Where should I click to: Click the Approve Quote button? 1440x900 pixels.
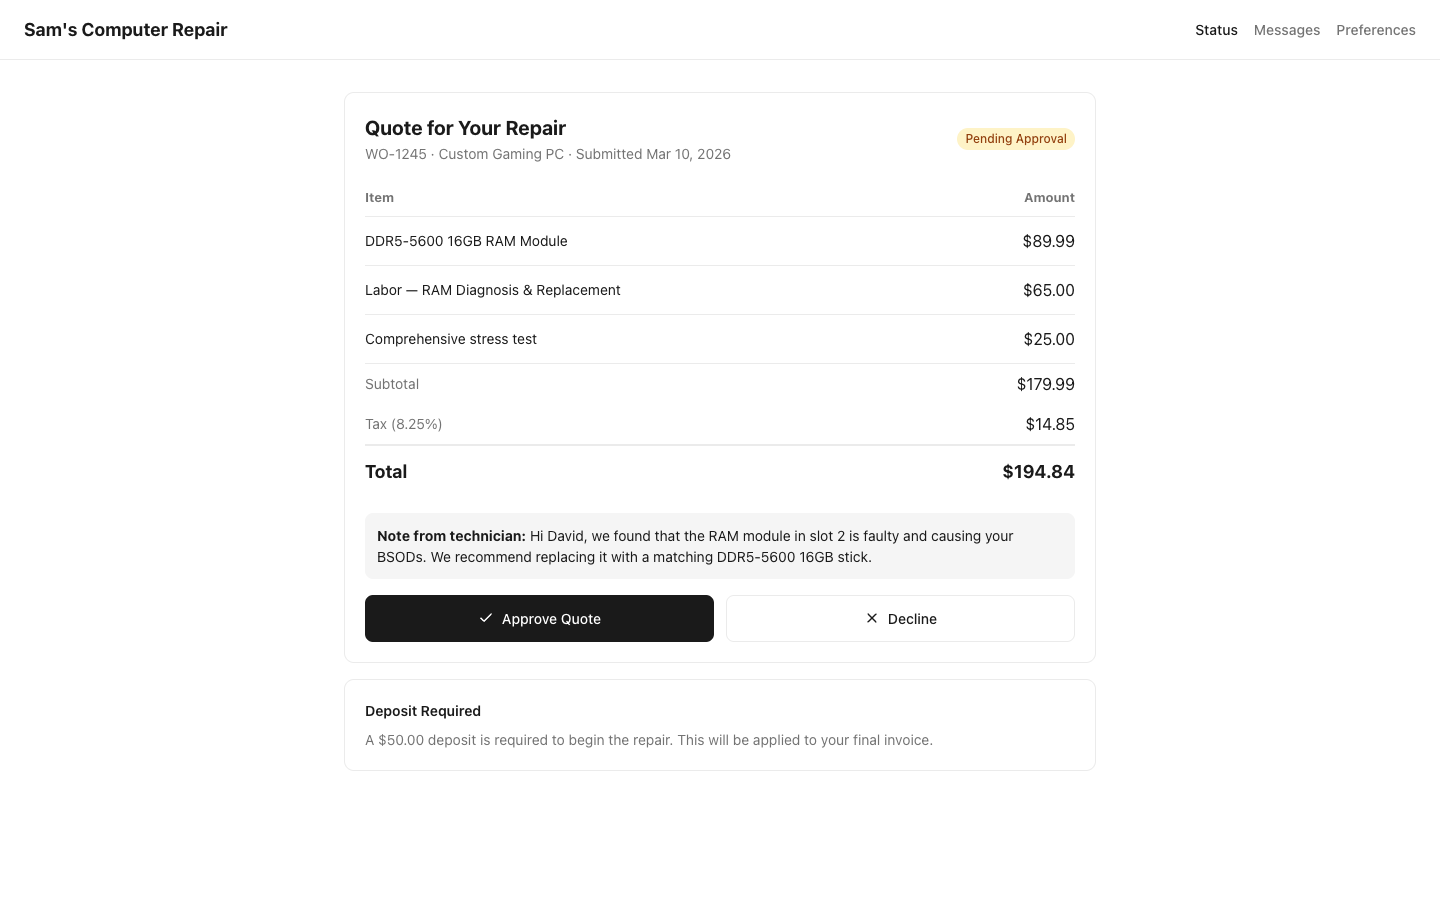[539, 618]
